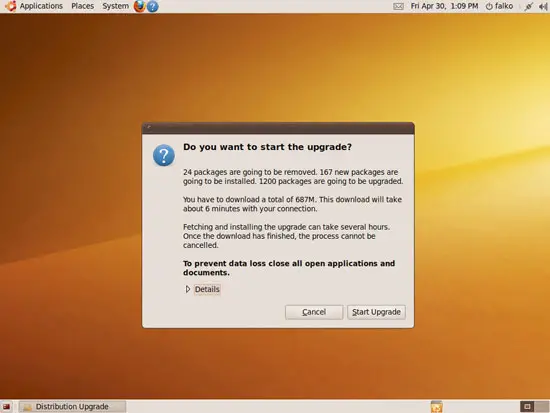The image size is (550, 413).
Task: Click the date and time clock
Action: [x=444, y=6]
